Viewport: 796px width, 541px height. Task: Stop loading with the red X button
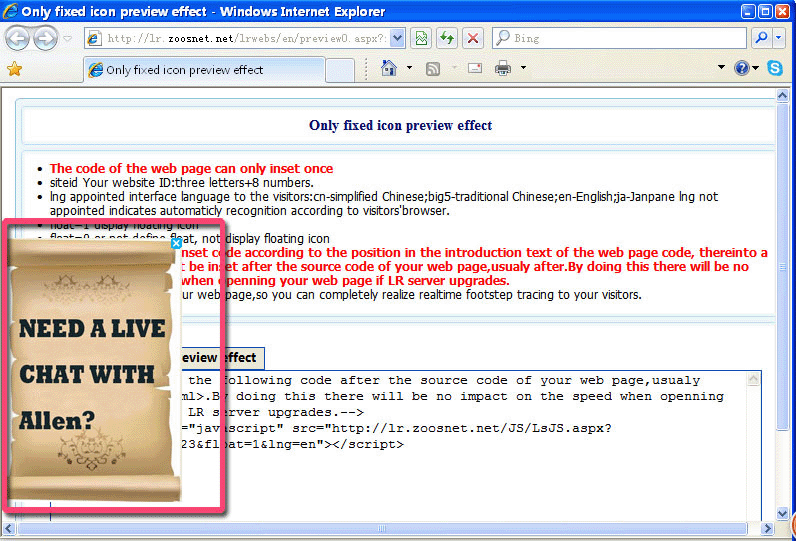[x=473, y=39]
